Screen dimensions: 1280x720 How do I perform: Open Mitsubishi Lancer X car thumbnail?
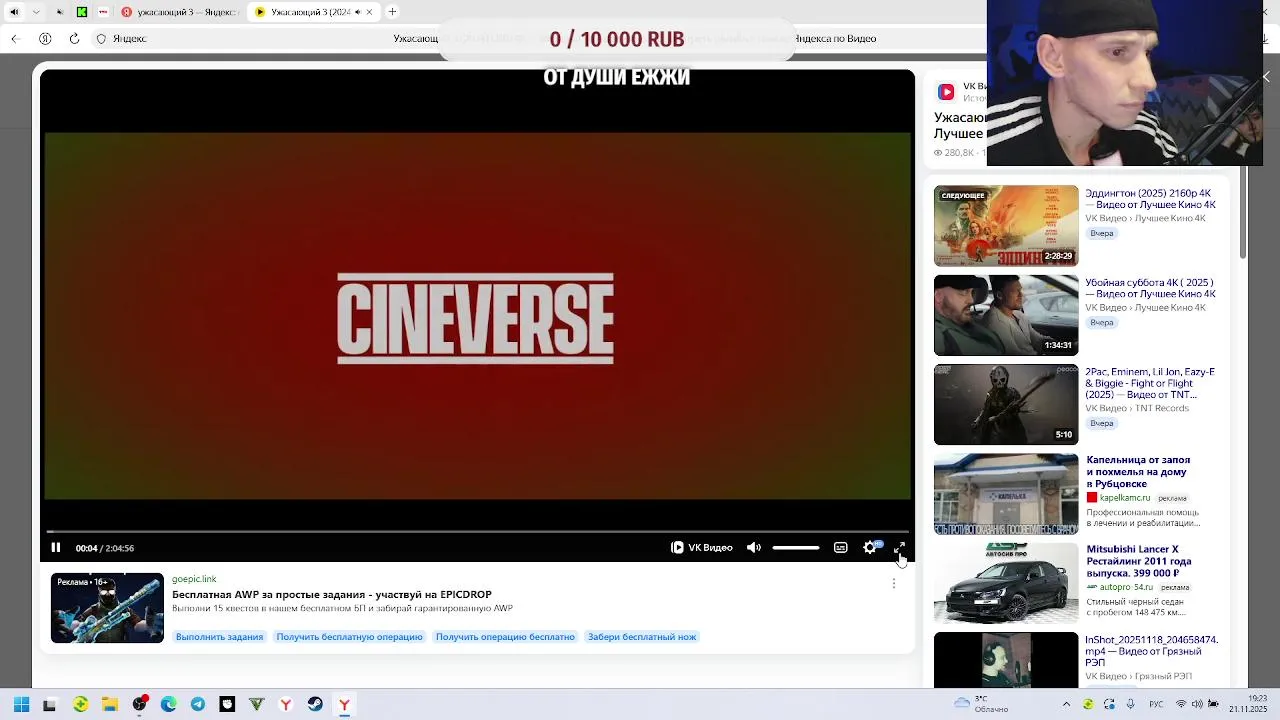tap(1006, 583)
